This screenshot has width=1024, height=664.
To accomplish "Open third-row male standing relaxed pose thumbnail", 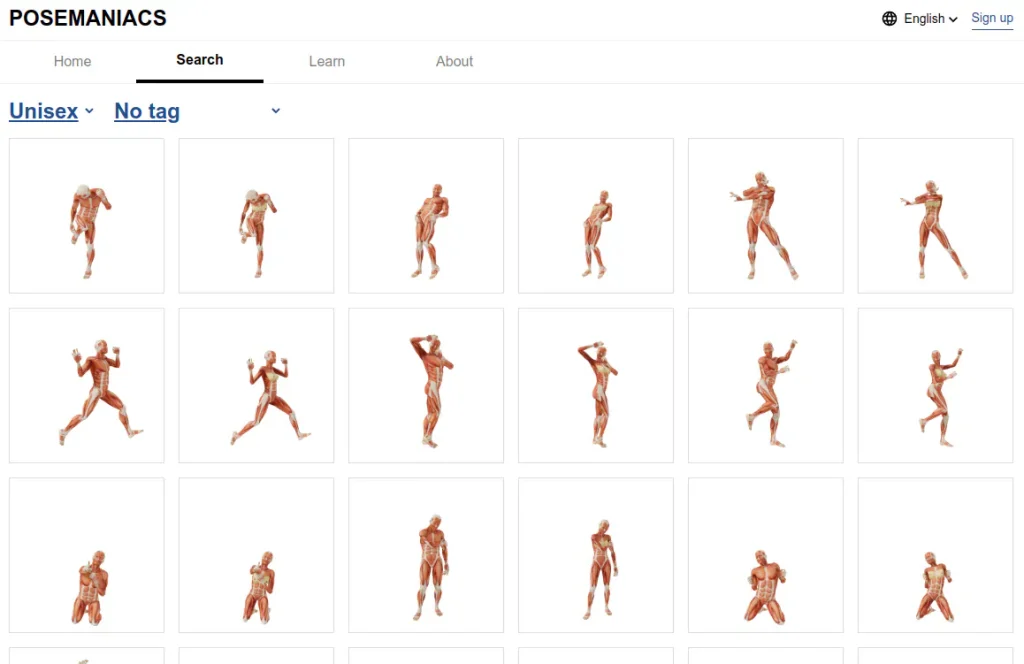I will click(426, 555).
